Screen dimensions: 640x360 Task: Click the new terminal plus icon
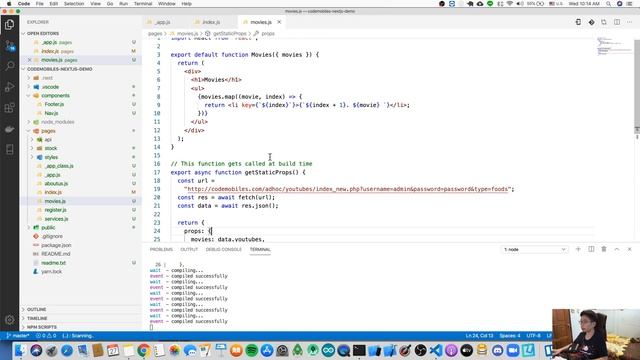[x=578, y=249]
